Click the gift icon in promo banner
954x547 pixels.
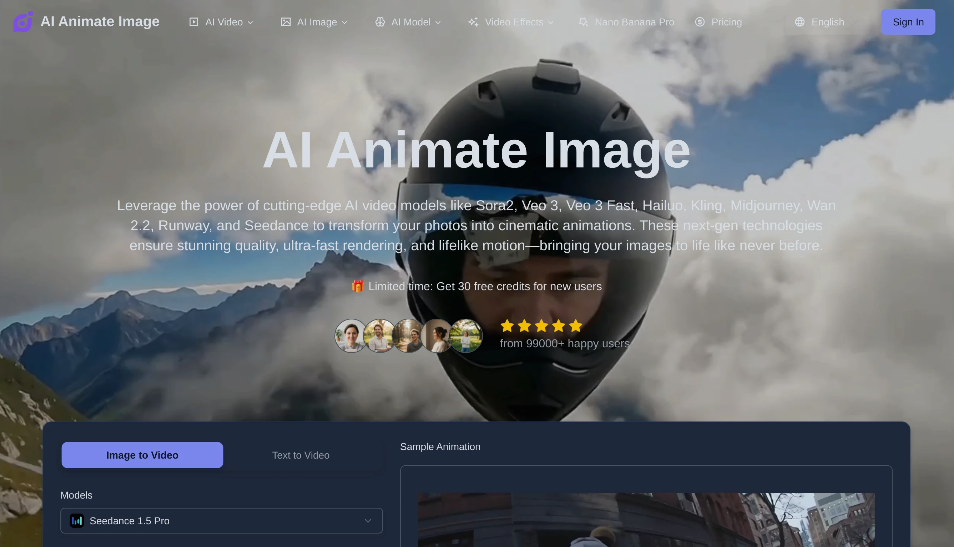[x=358, y=286]
